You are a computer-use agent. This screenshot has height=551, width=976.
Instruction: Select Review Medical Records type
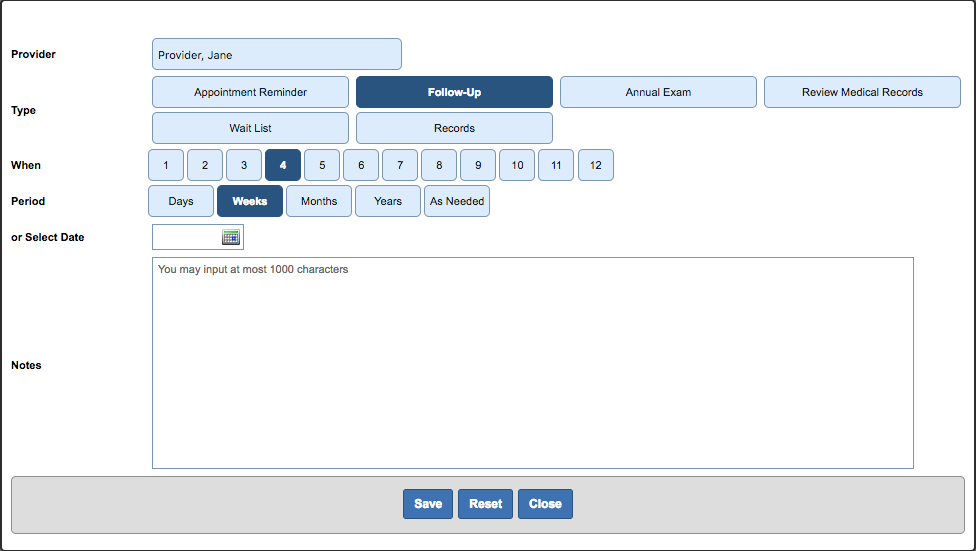[x=862, y=92]
